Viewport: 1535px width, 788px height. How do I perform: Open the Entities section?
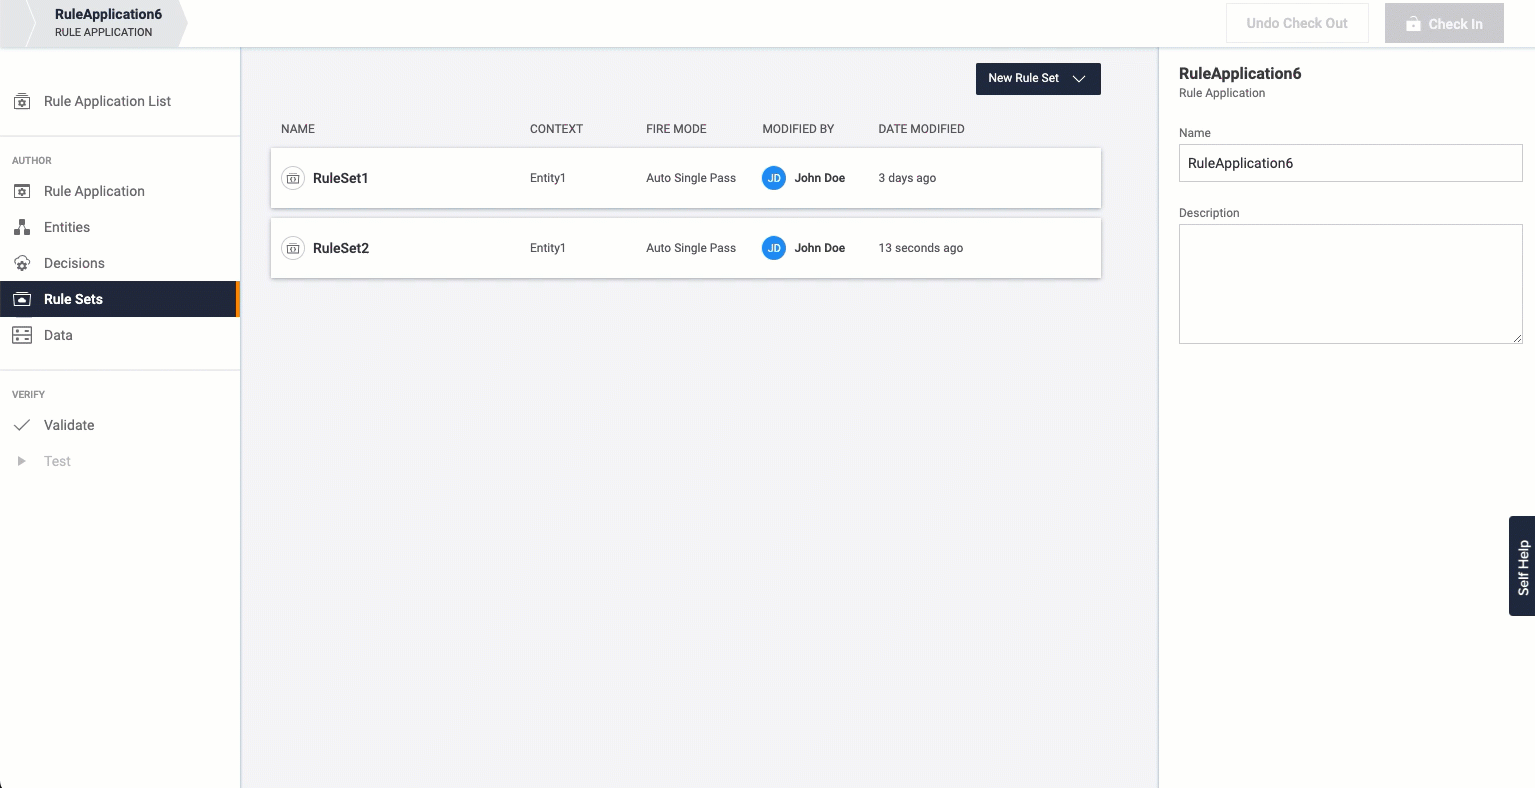[x=67, y=227]
